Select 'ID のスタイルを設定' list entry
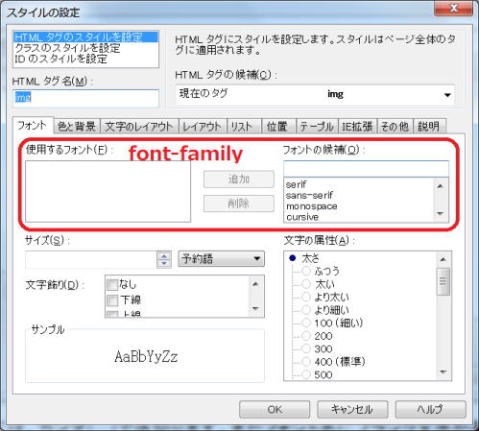This screenshot has height=431, width=479. coord(86,59)
